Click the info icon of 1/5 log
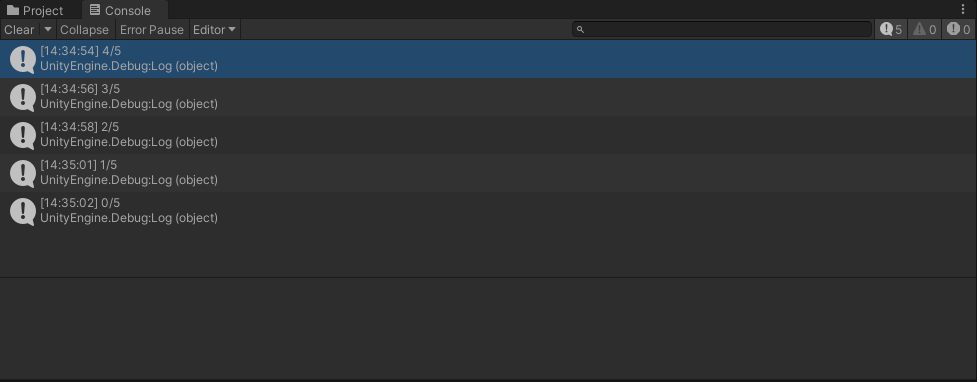Viewport: 977px width, 382px height. click(23, 173)
